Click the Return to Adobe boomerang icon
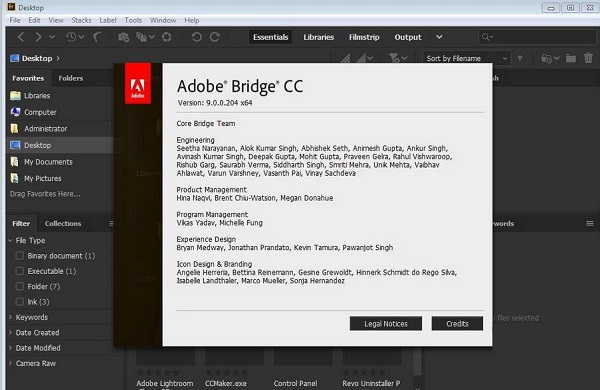The image size is (600, 390). pos(97,37)
